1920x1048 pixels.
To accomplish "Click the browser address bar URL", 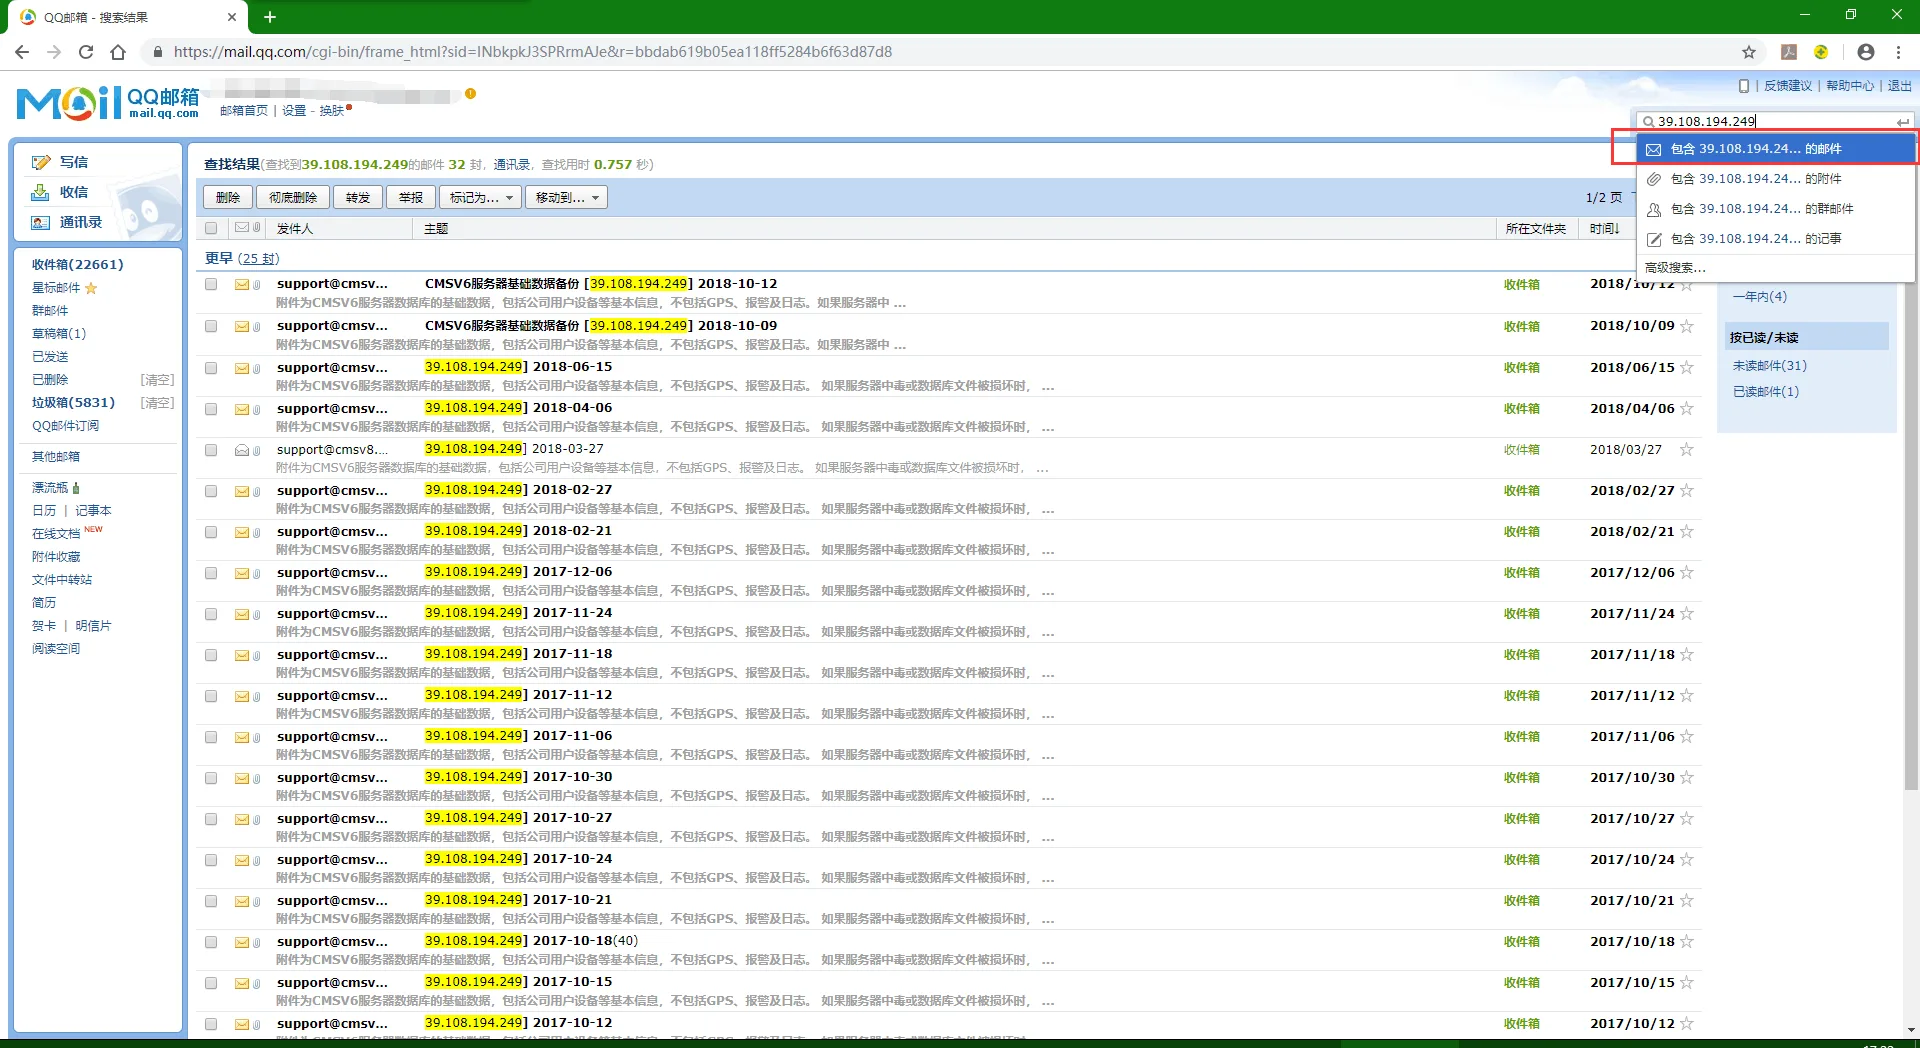I will click(x=532, y=52).
